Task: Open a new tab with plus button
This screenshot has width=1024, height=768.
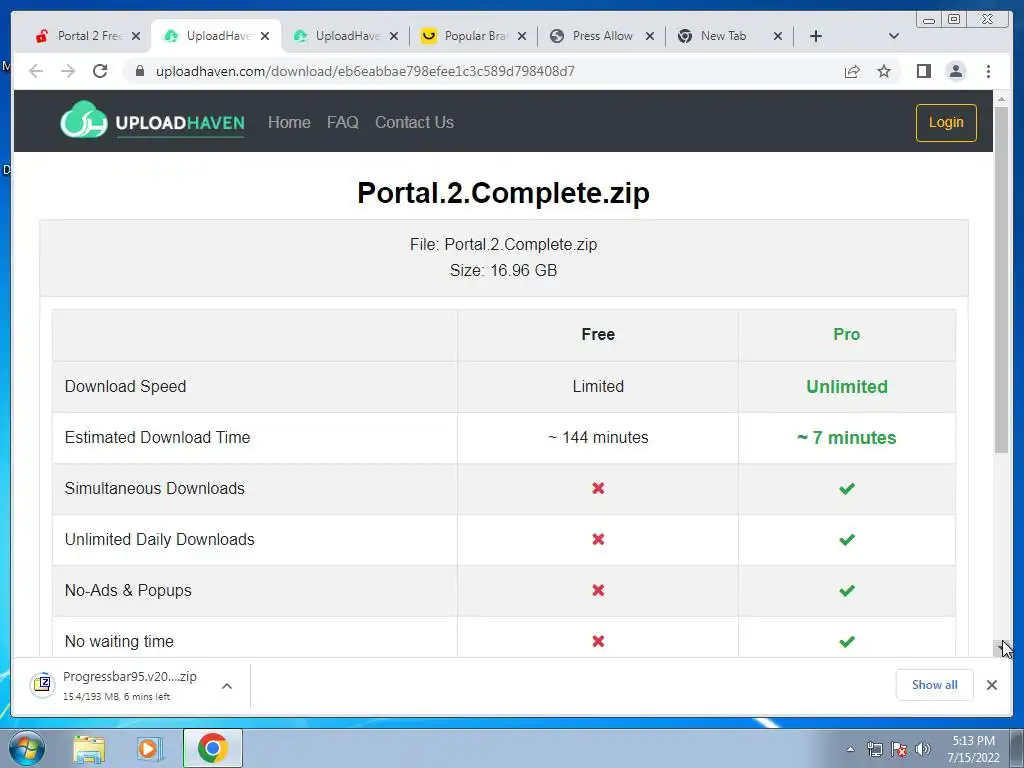Action: (816, 36)
